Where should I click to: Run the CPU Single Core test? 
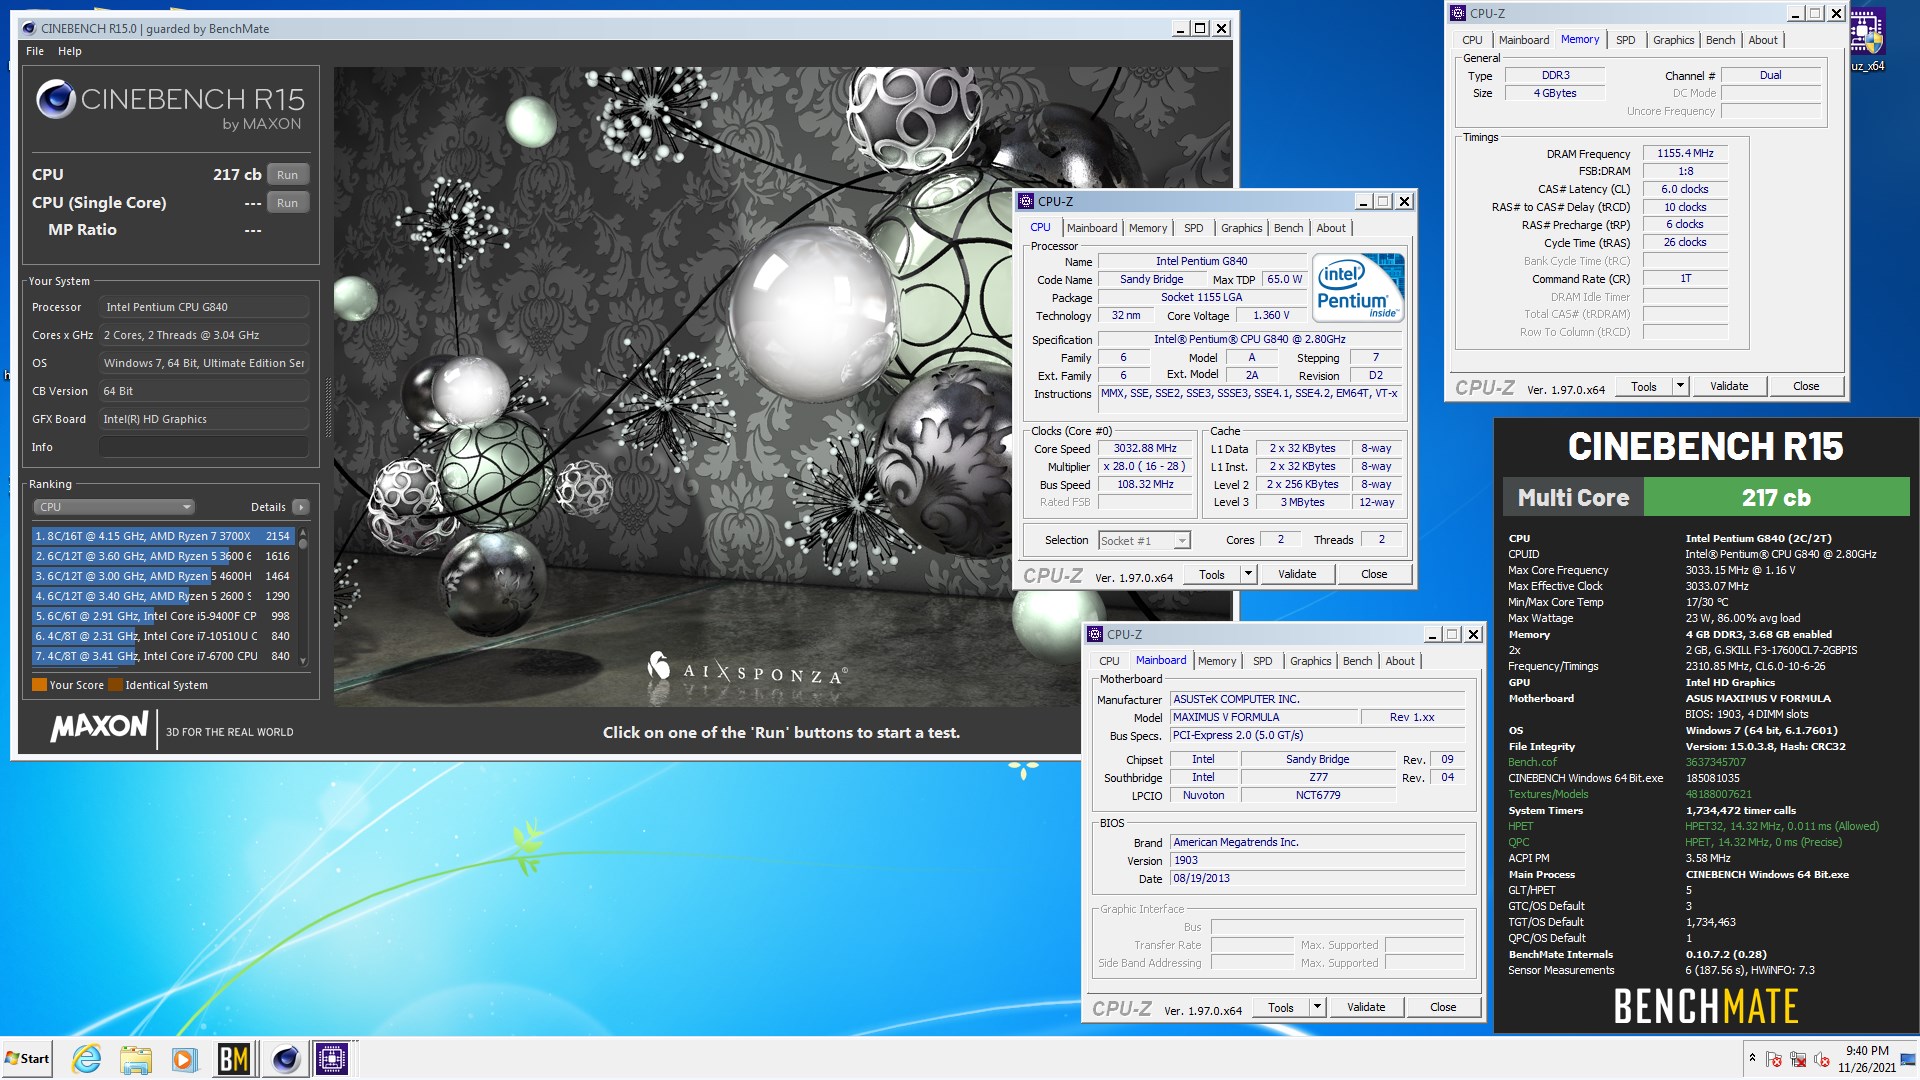287,202
